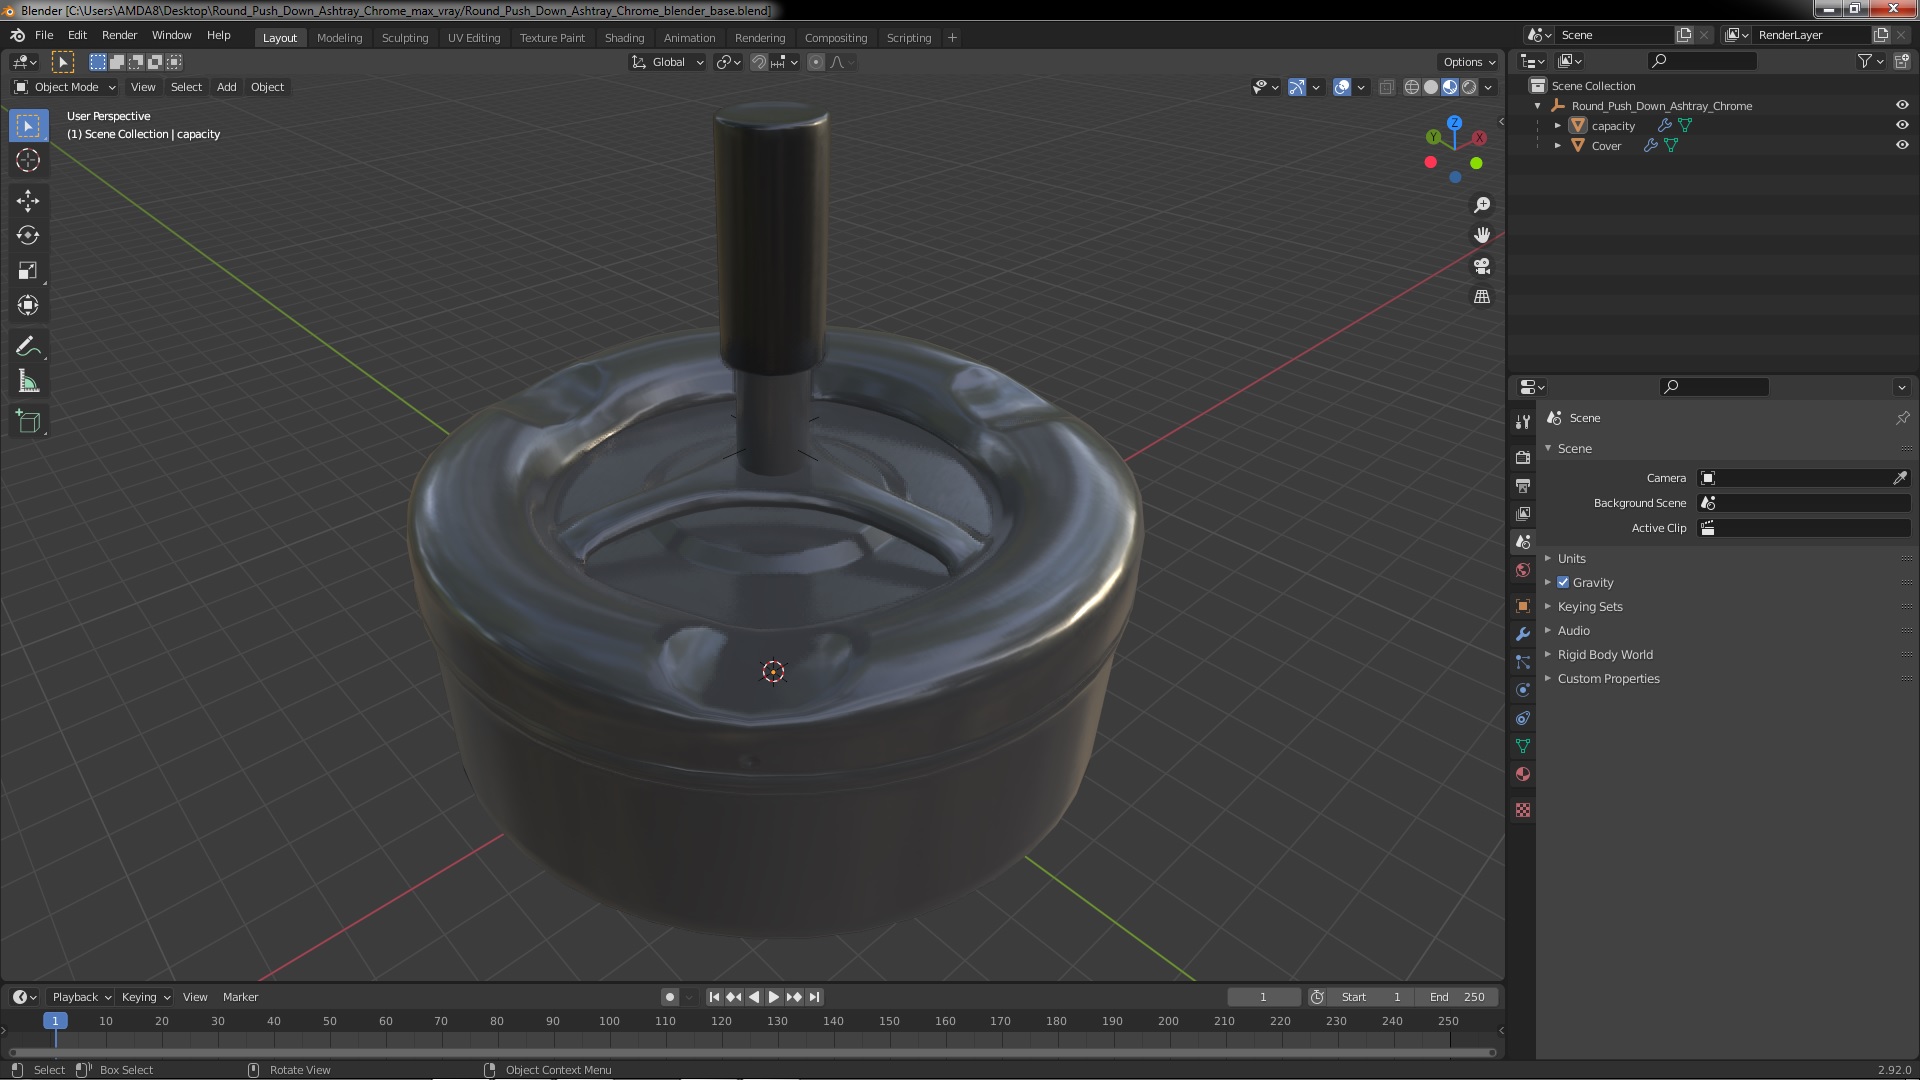The width and height of the screenshot is (1920, 1080).
Task: Expand the Rigid Body World section
Action: 1604,654
